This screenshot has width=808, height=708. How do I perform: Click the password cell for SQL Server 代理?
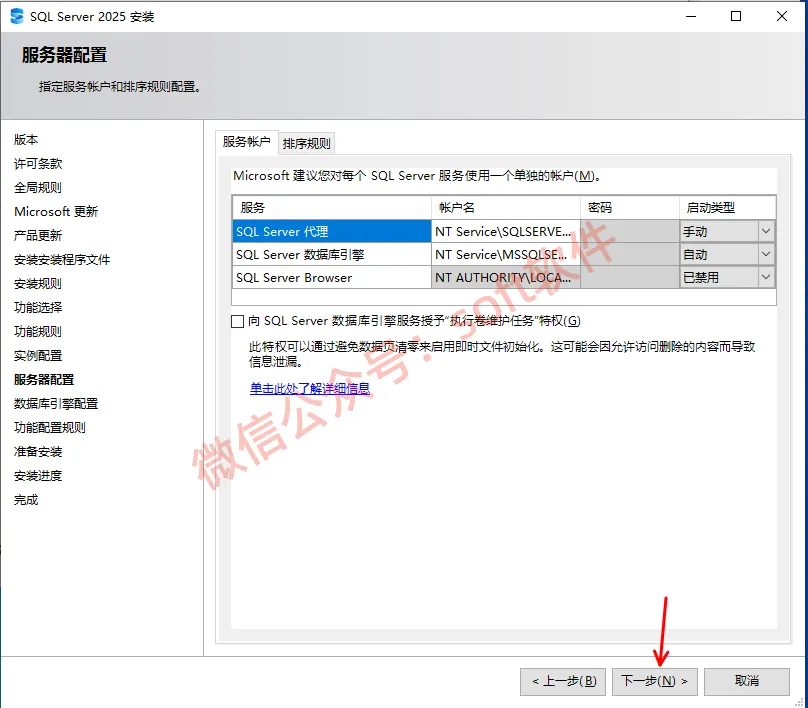point(630,231)
